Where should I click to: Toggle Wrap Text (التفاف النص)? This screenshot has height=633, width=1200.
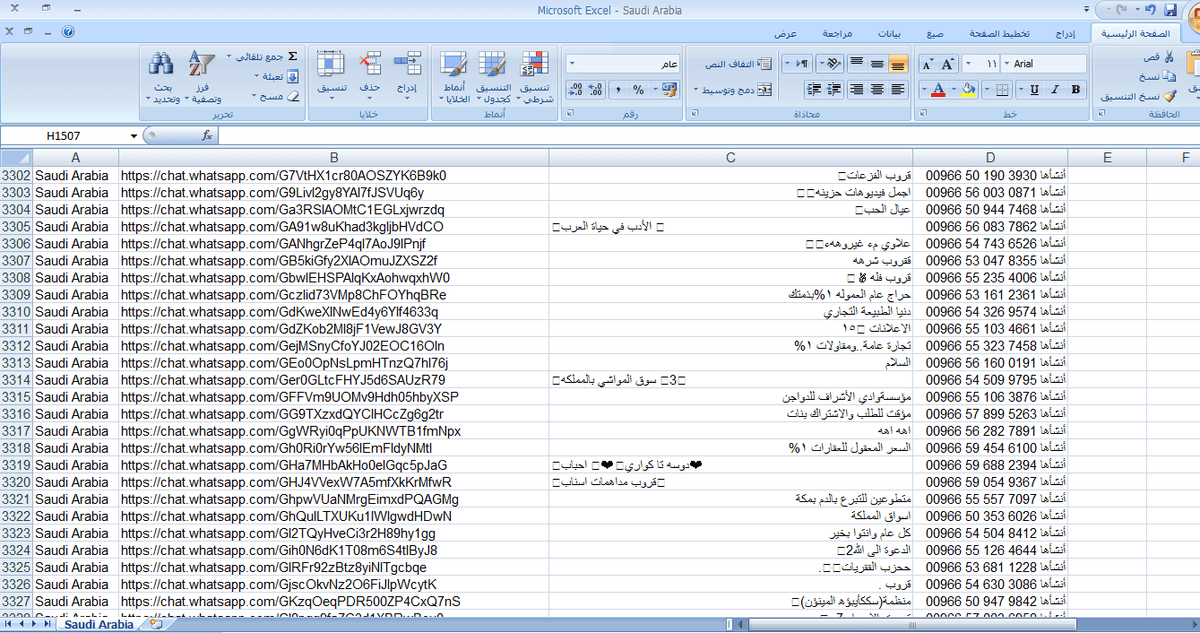coord(735,64)
